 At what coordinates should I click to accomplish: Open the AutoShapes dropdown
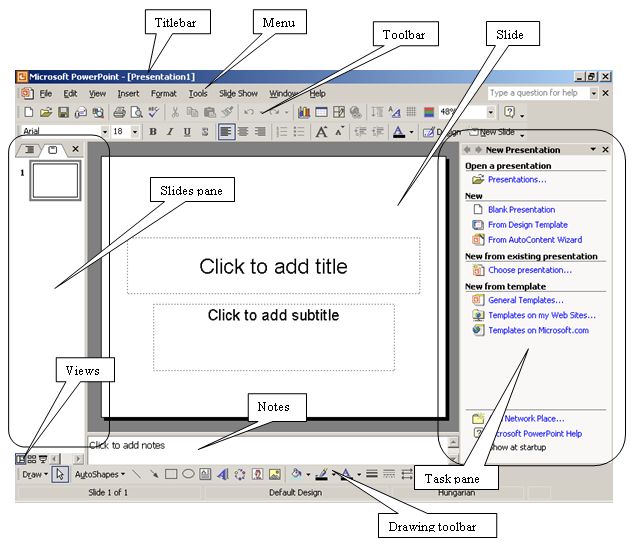pos(100,474)
